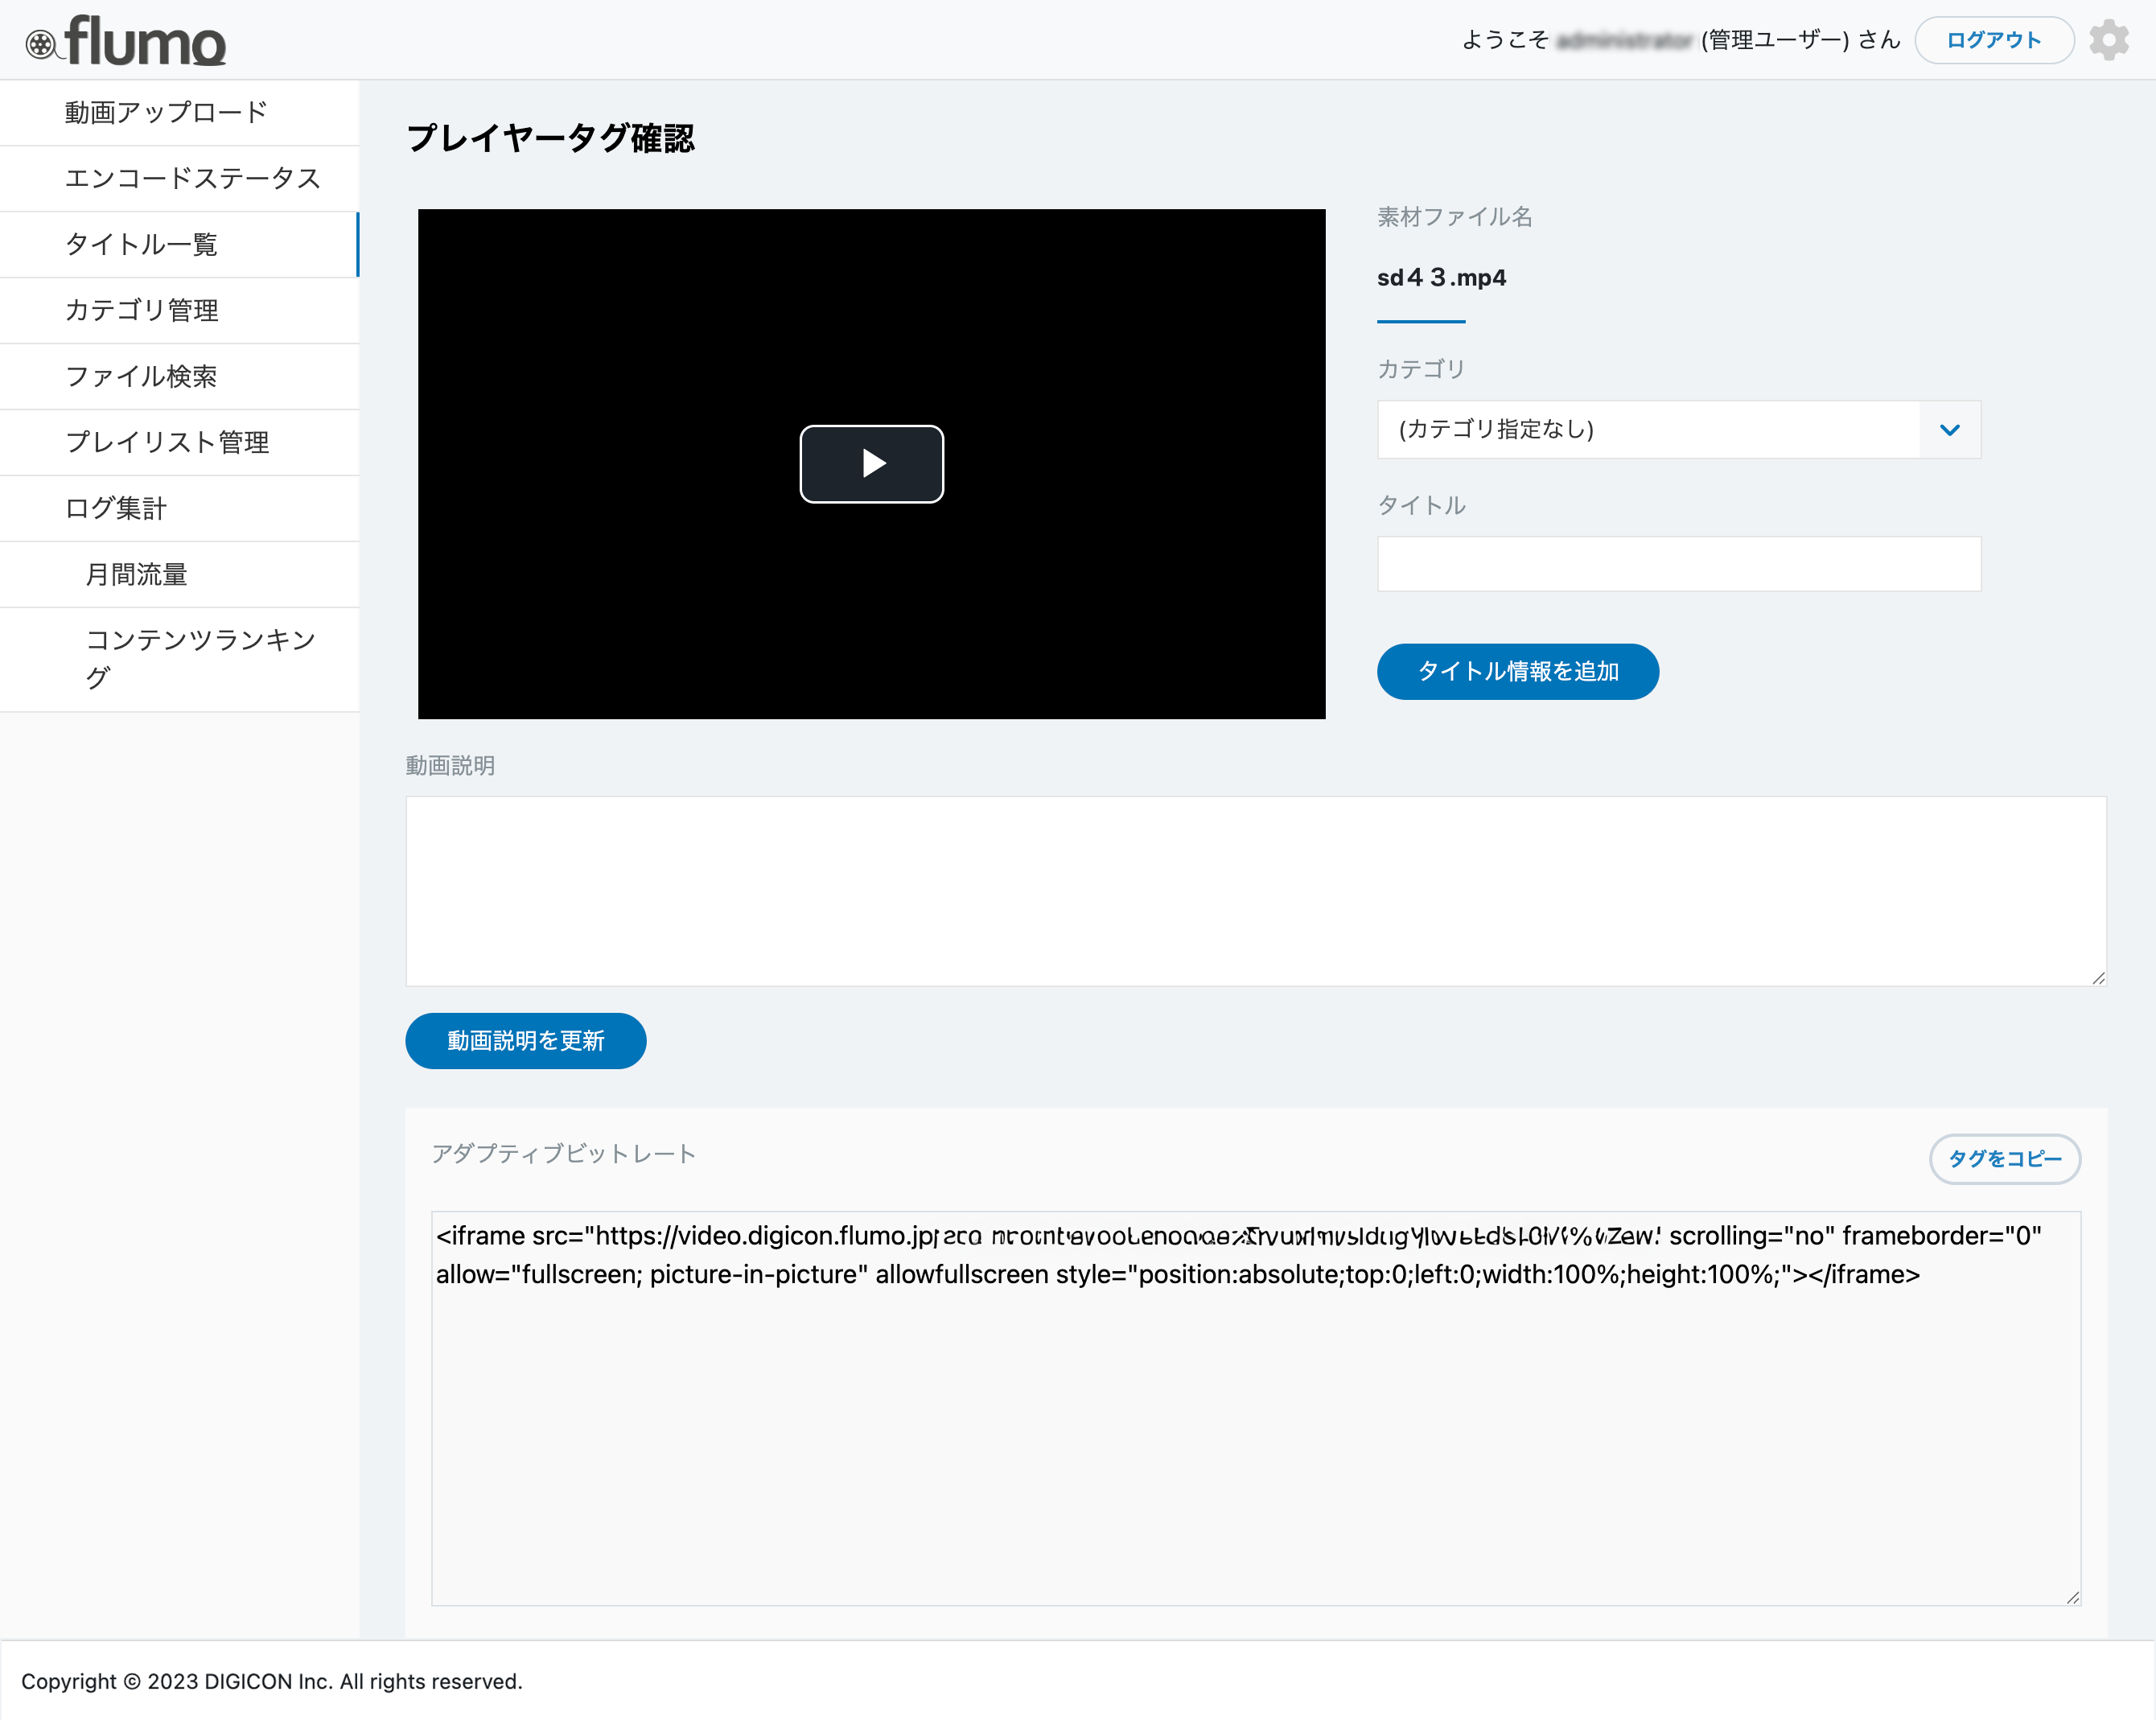Open the settings gear icon
The image size is (2156, 1720).
pyautogui.click(x=2109, y=41)
